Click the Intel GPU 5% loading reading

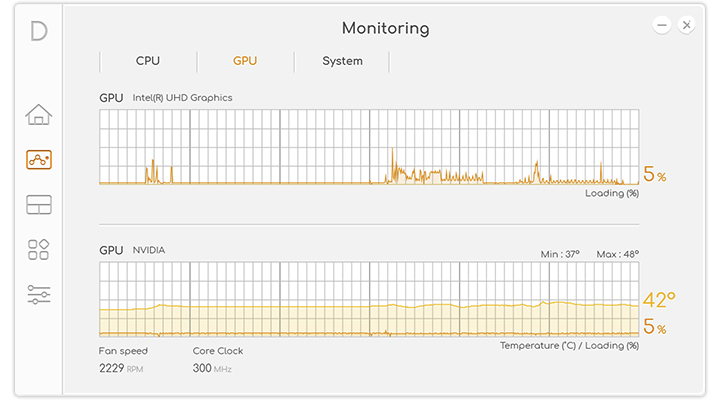pyautogui.click(x=654, y=175)
